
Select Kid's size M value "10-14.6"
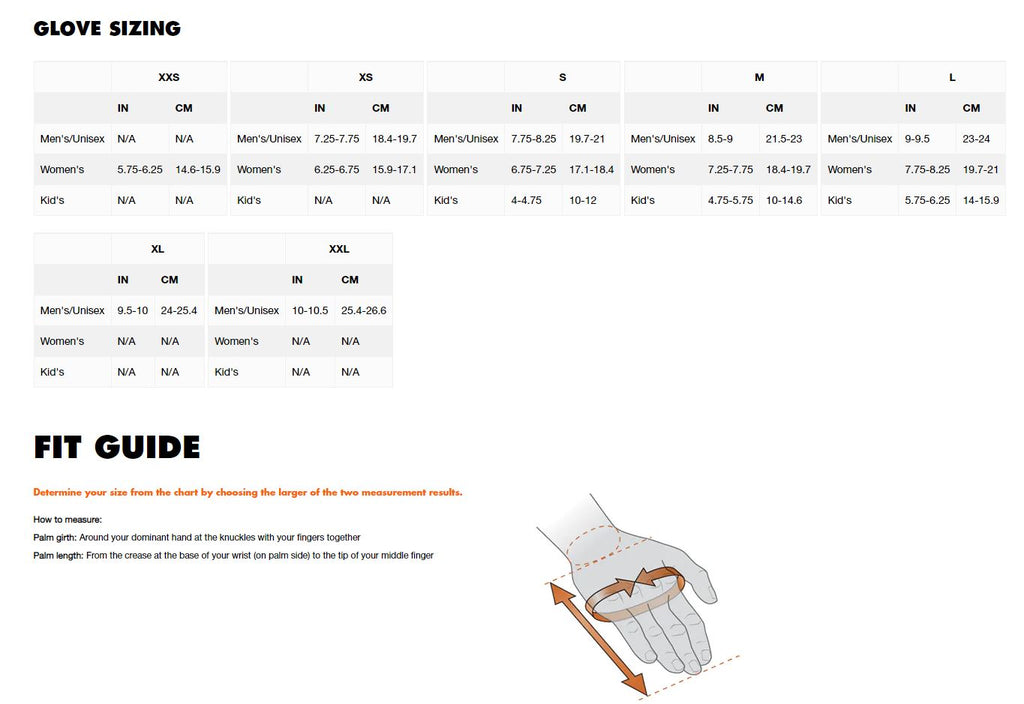point(784,200)
